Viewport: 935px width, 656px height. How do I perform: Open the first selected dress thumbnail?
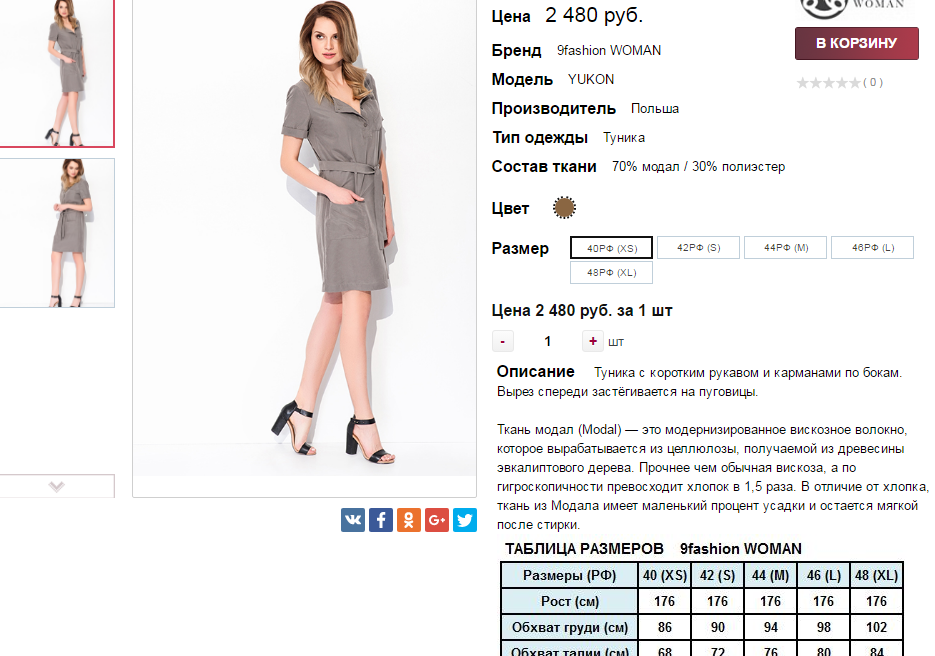click(57, 73)
